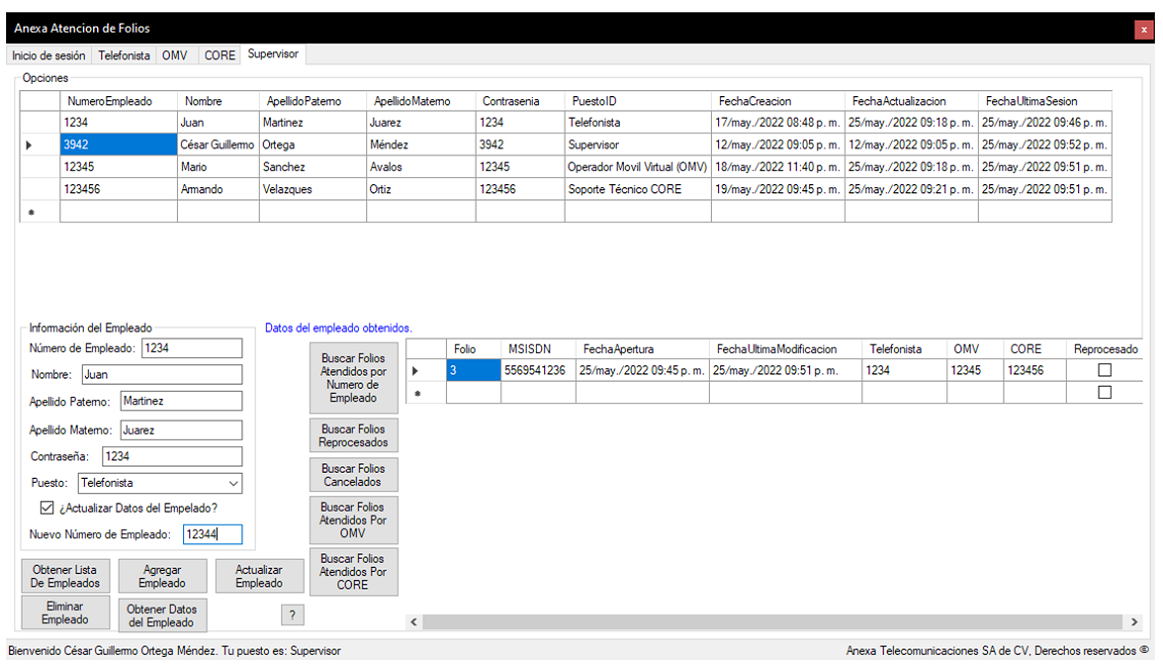Image resolution: width=1163 pixels, height=664 pixels.
Task: Toggle the Reprocesado checkbox in the new row
Action: pos(1105,393)
